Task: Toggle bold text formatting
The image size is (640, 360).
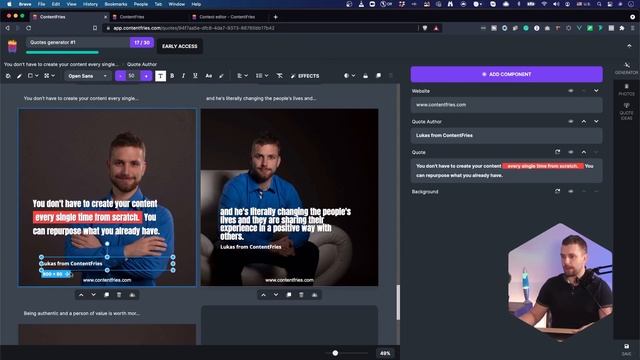Action: (172, 76)
